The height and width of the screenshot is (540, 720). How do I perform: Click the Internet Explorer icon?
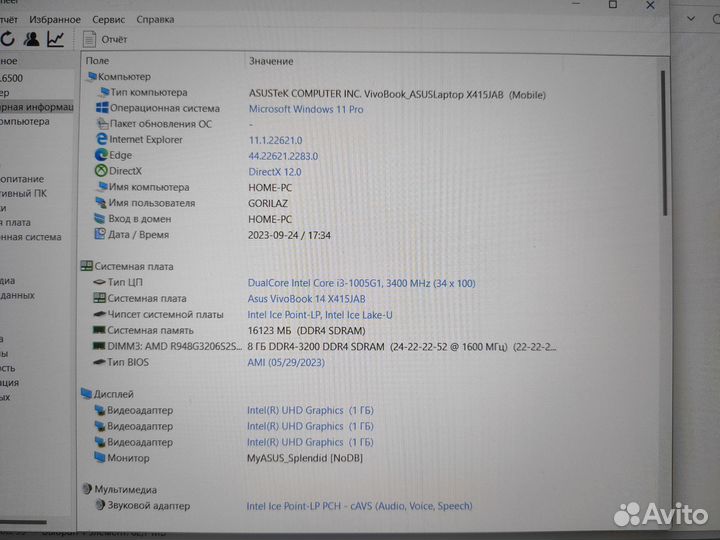coord(101,139)
